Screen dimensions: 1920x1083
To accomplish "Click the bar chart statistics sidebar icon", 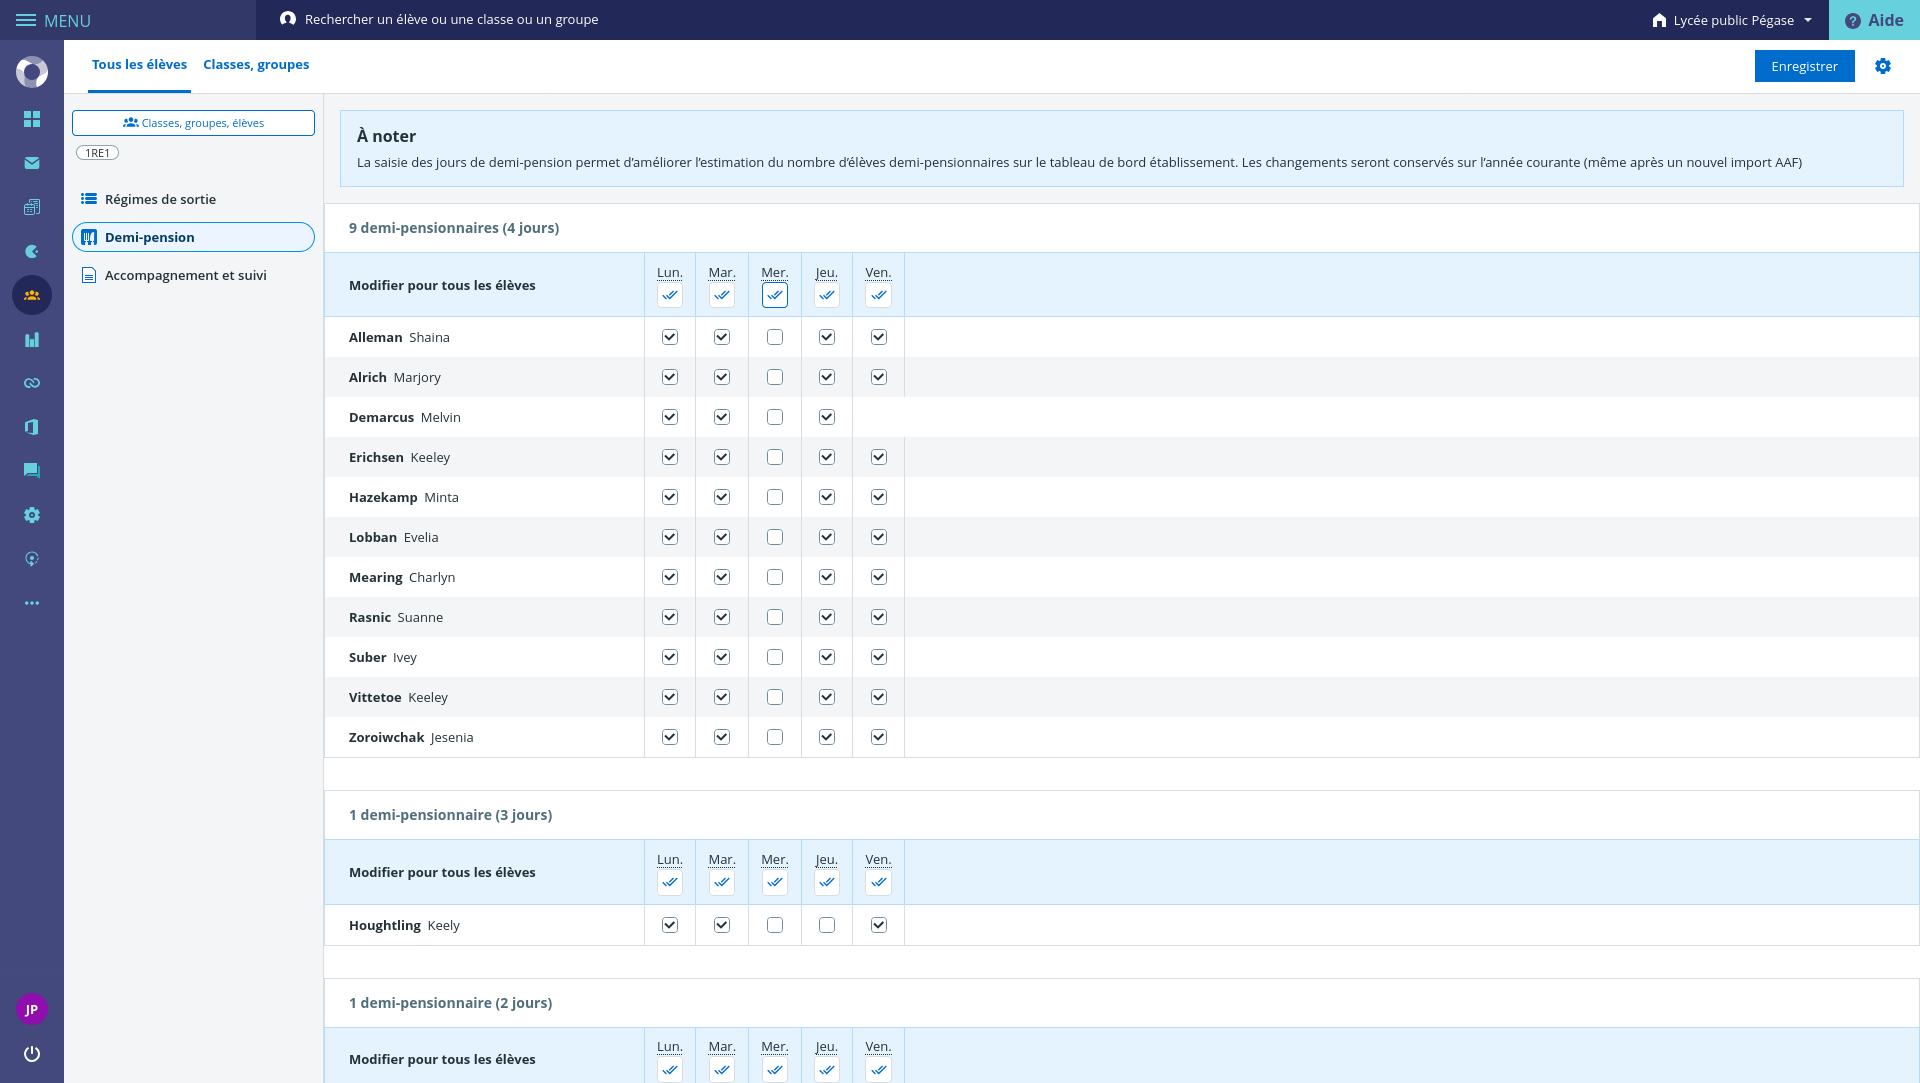I will [32, 340].
